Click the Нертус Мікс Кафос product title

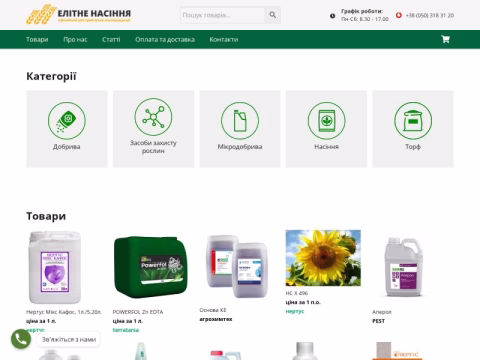(64, 312)
